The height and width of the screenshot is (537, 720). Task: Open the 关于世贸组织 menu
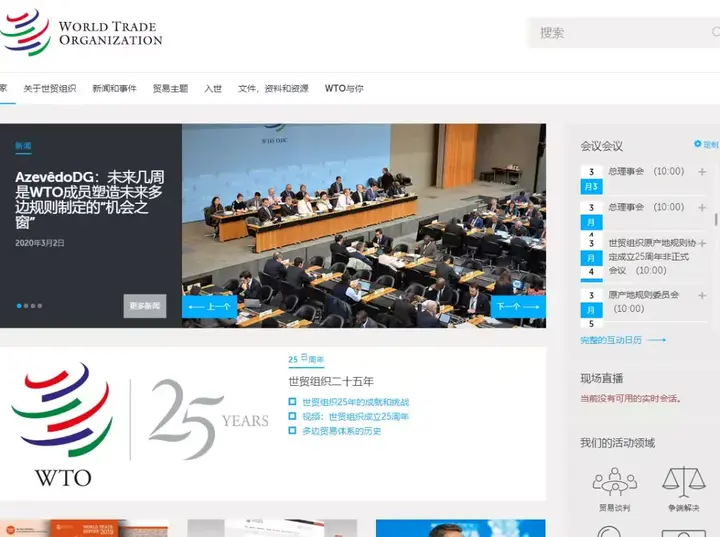point(50,88)
